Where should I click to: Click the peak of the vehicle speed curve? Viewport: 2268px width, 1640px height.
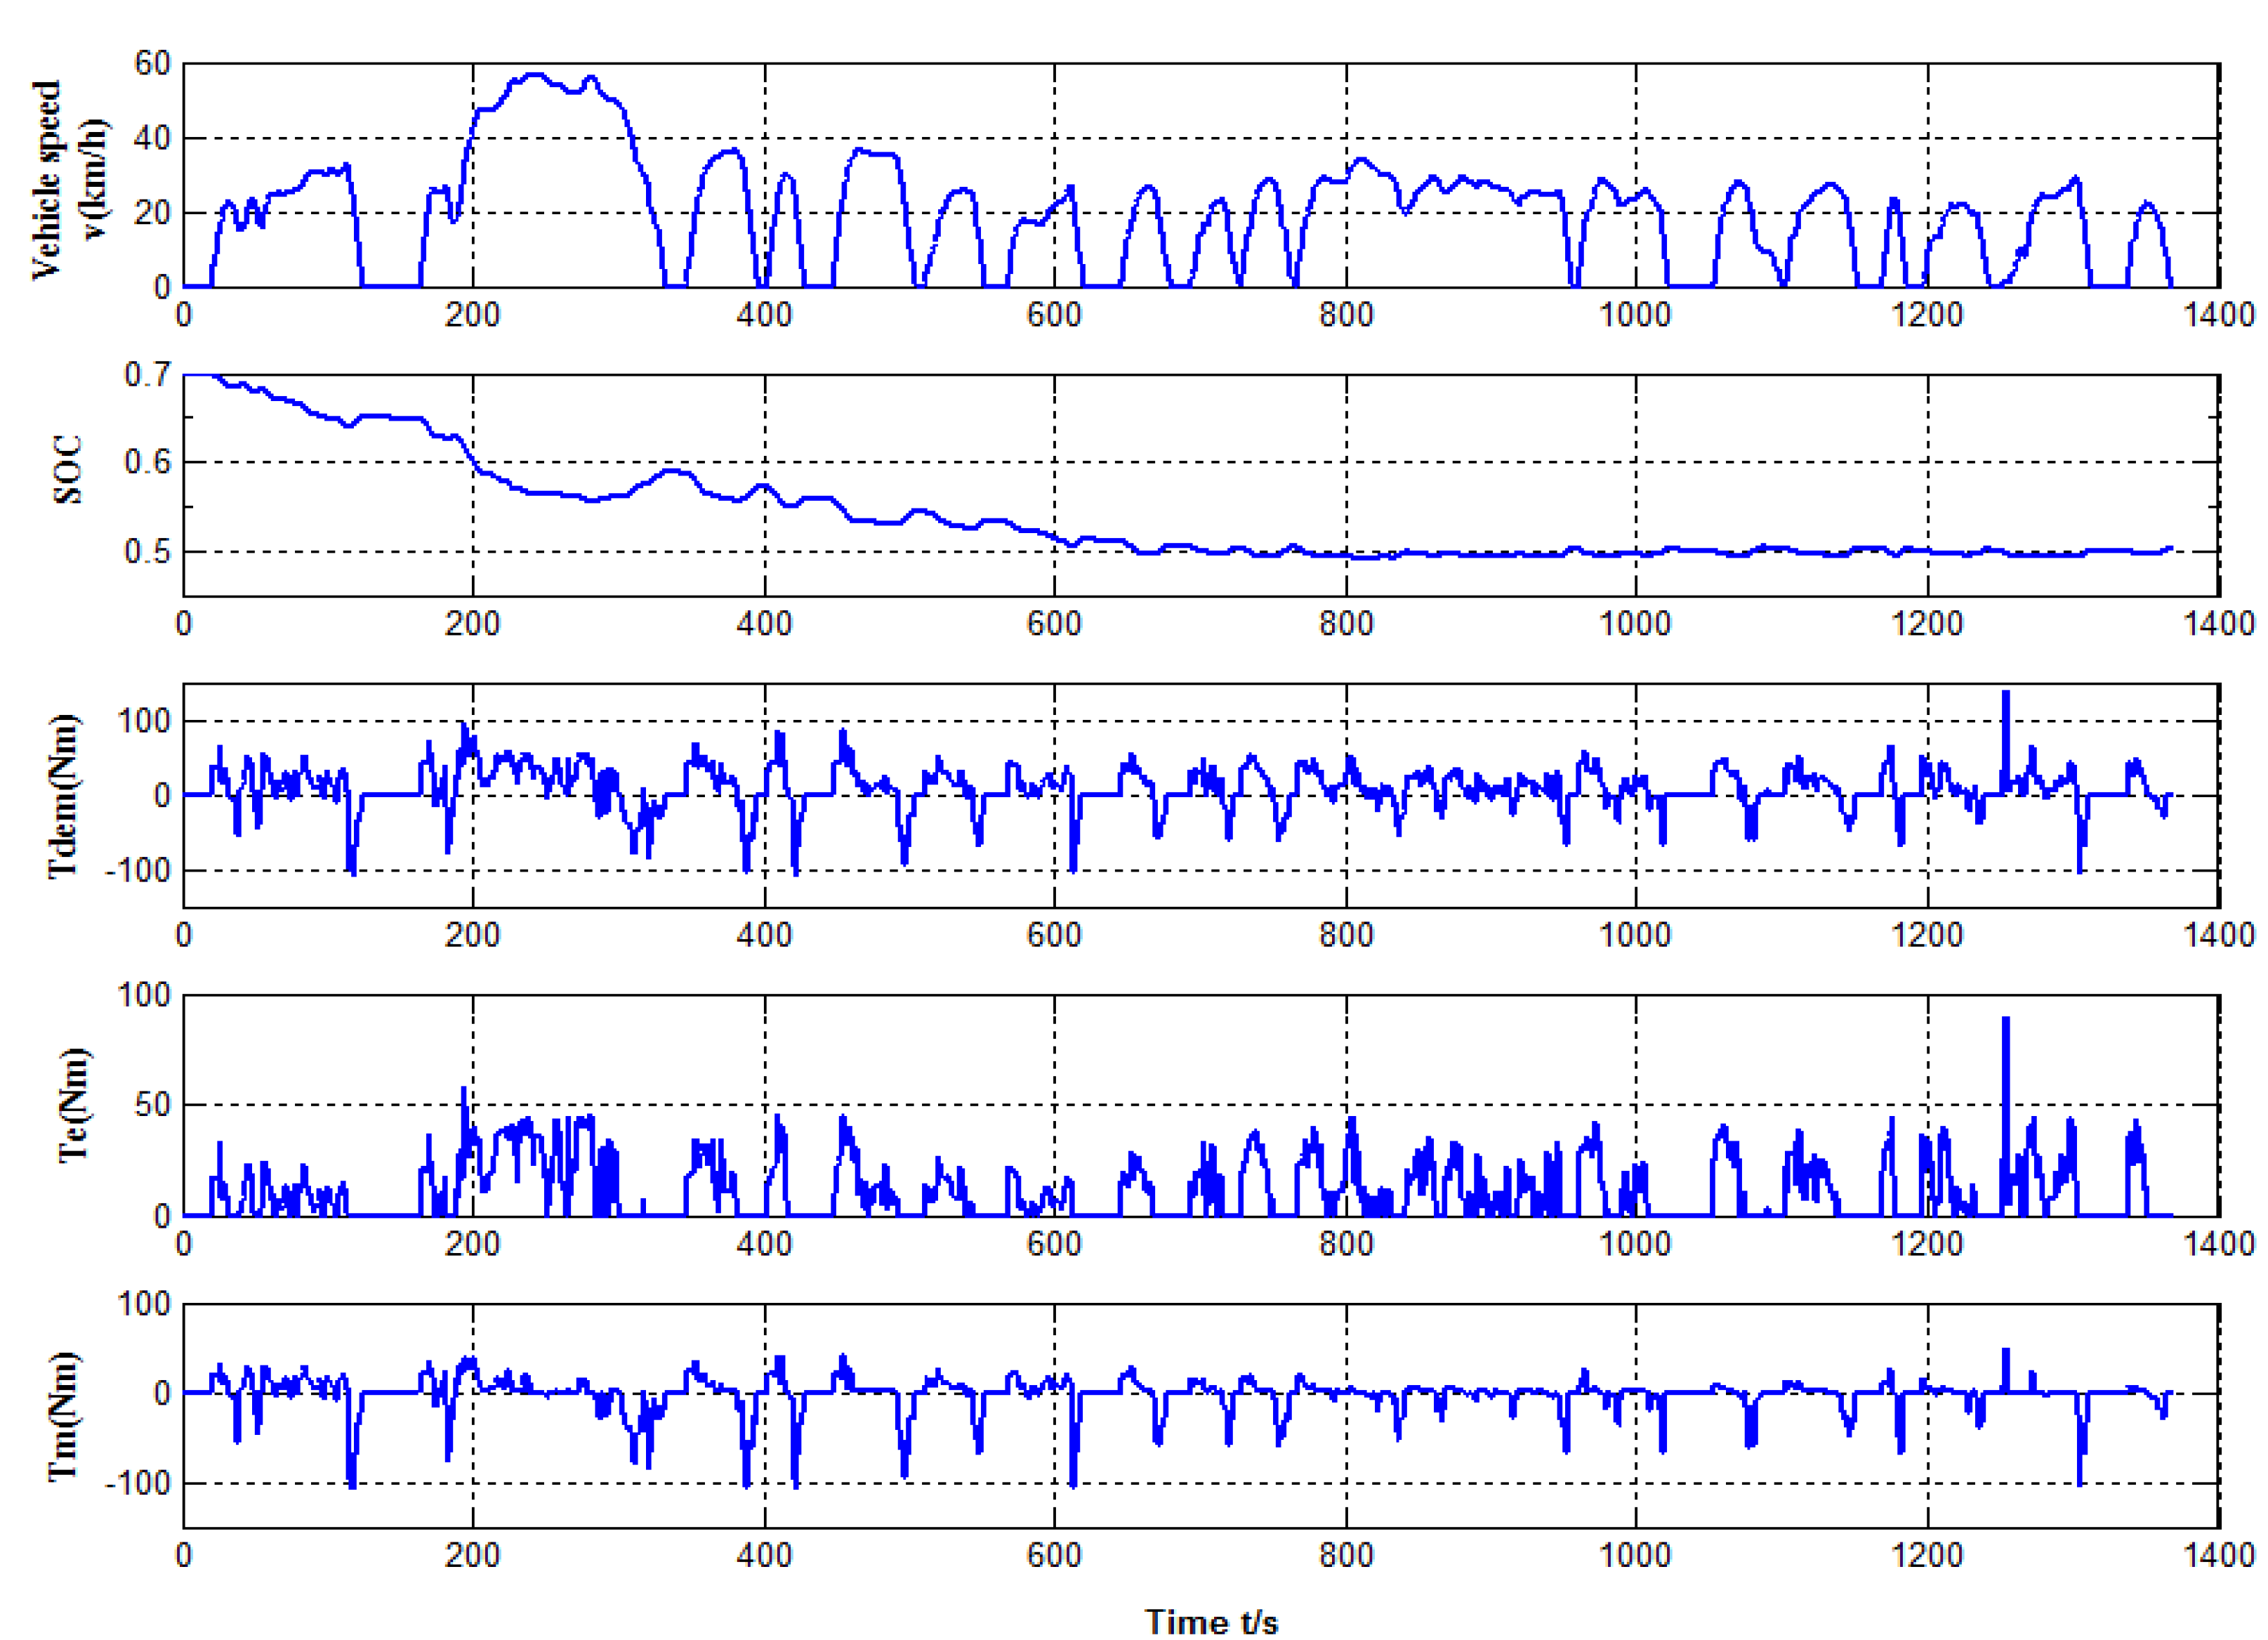[x=535, y=75]
